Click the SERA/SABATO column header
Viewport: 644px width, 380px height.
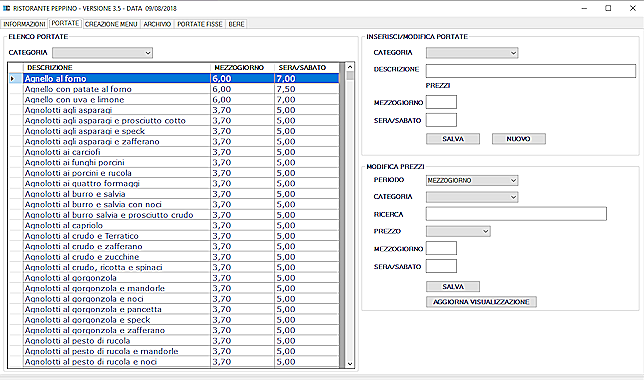[307, 68]
